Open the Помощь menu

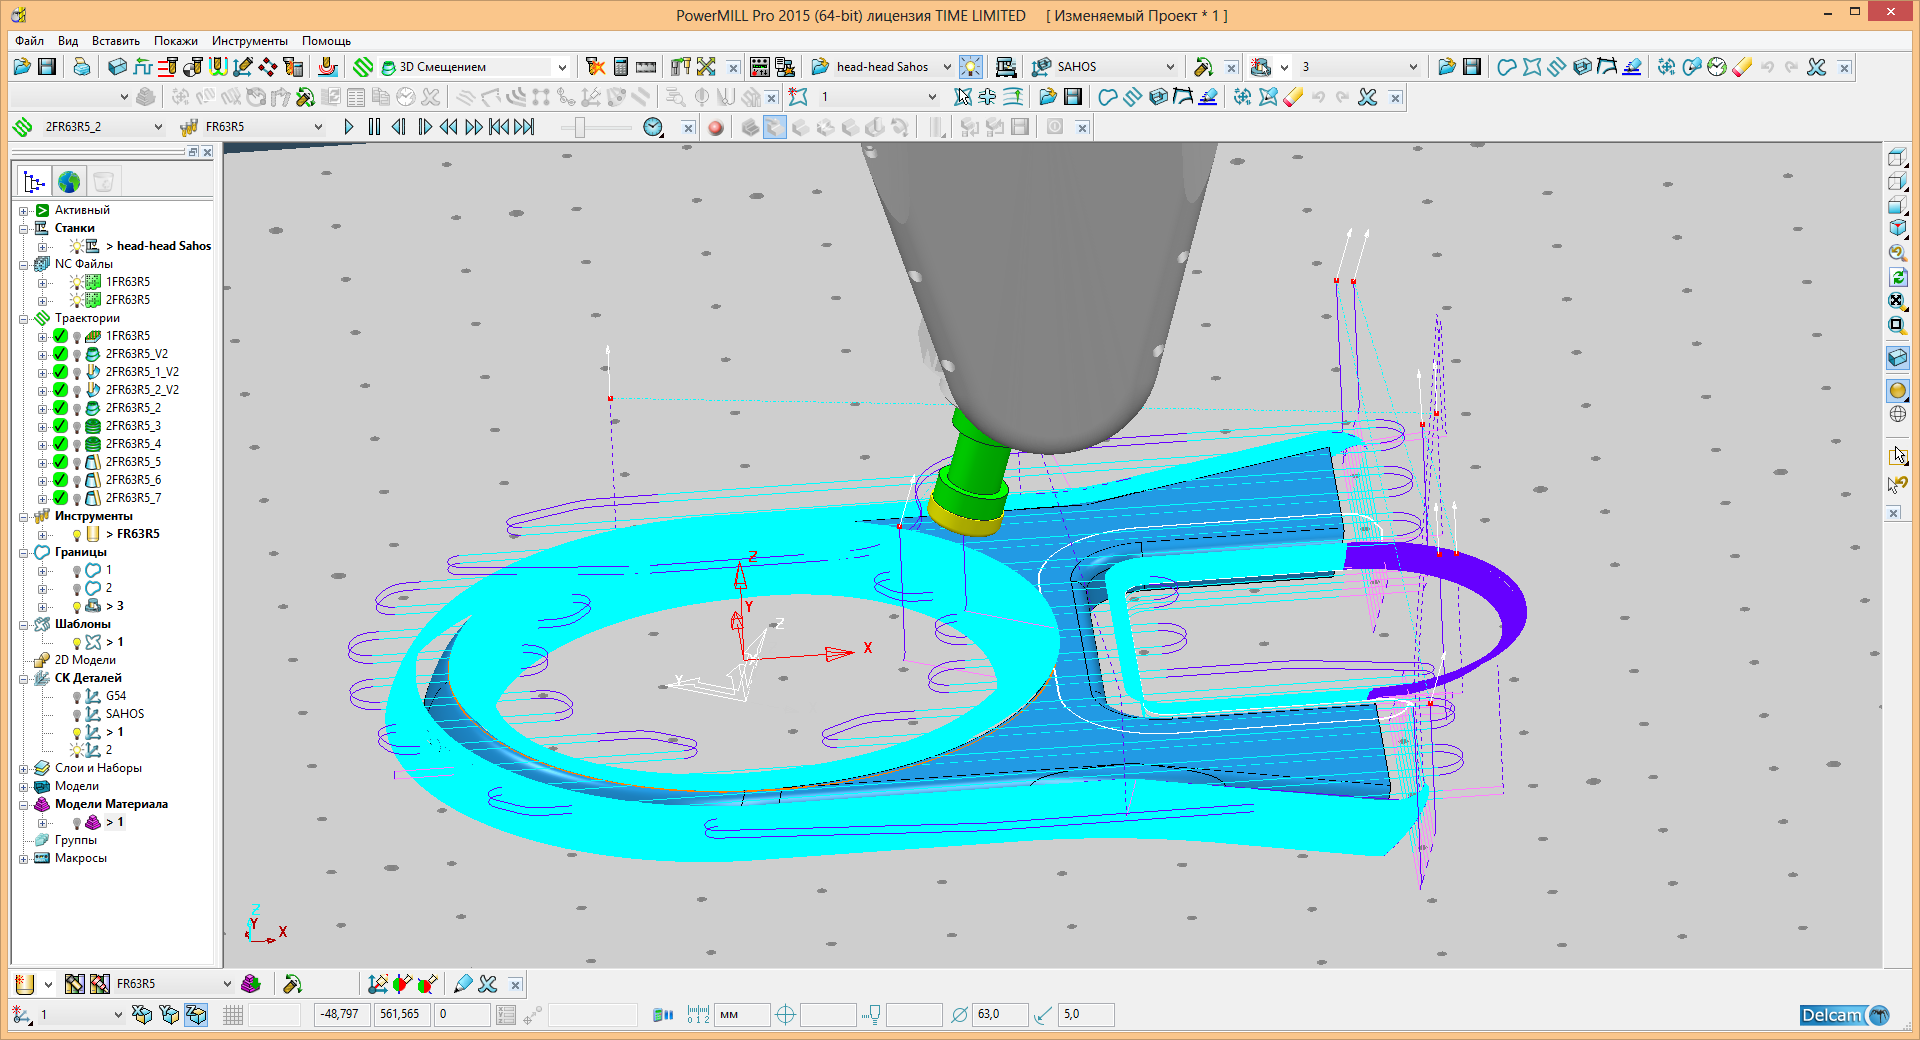point(326,41)
